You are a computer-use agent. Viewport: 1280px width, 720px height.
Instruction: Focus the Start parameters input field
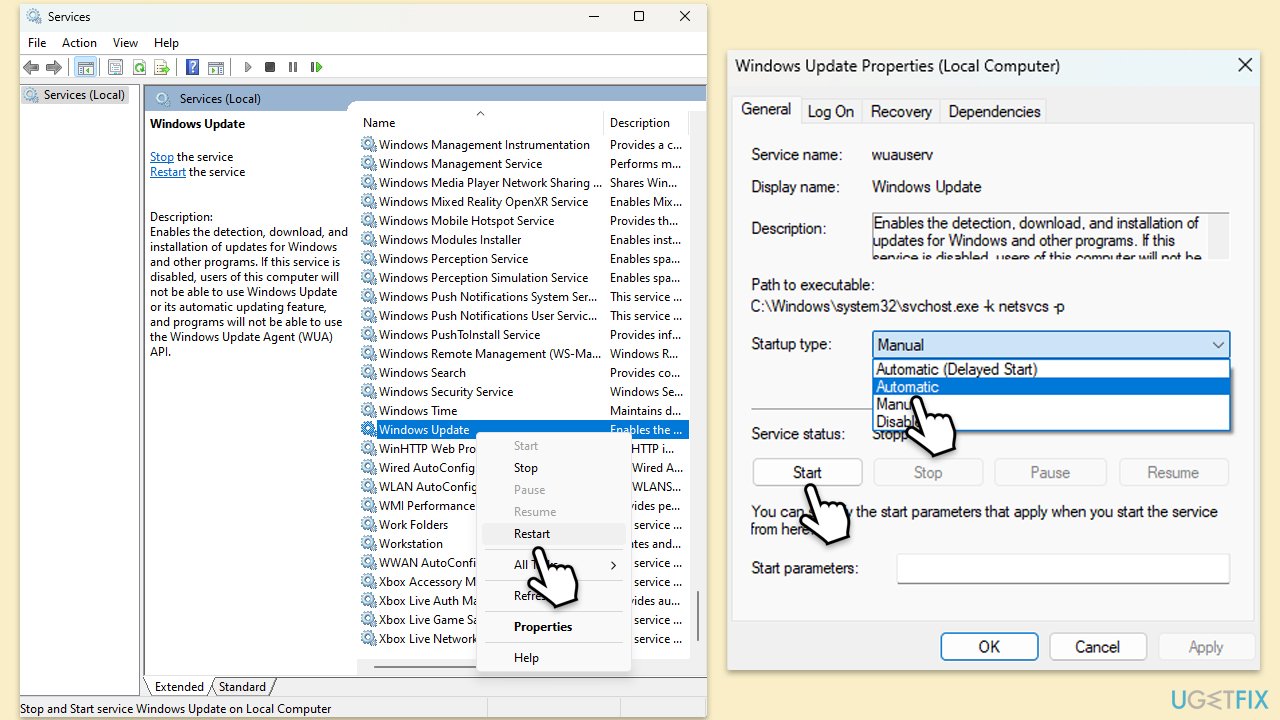1063,568
